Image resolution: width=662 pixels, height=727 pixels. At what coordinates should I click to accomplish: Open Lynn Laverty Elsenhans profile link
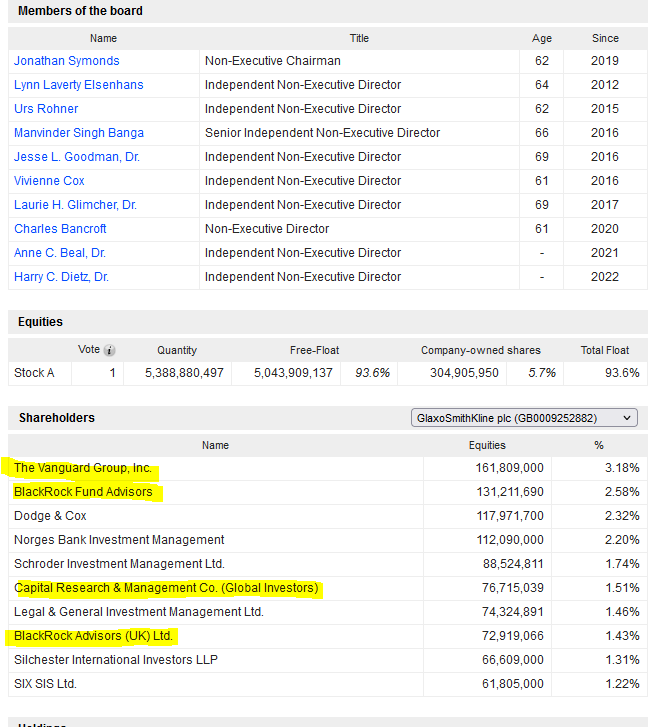(79, 85)
